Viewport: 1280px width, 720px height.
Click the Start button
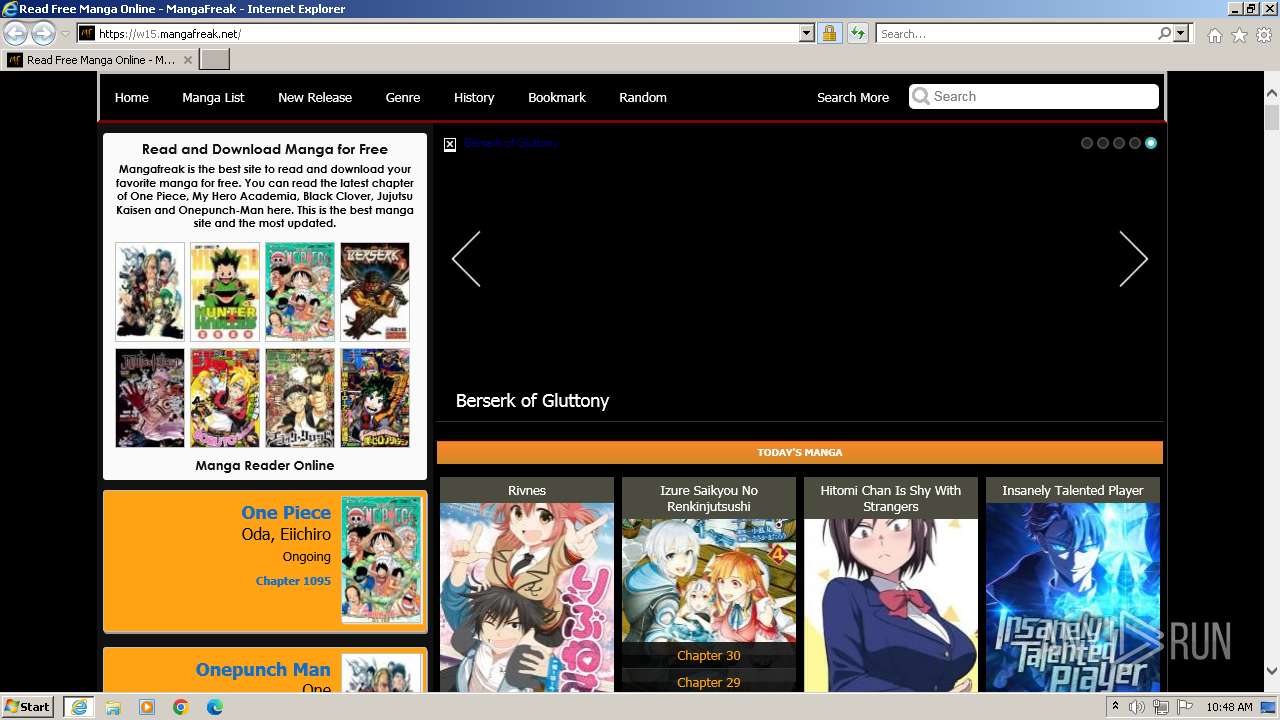click(28, 707)
